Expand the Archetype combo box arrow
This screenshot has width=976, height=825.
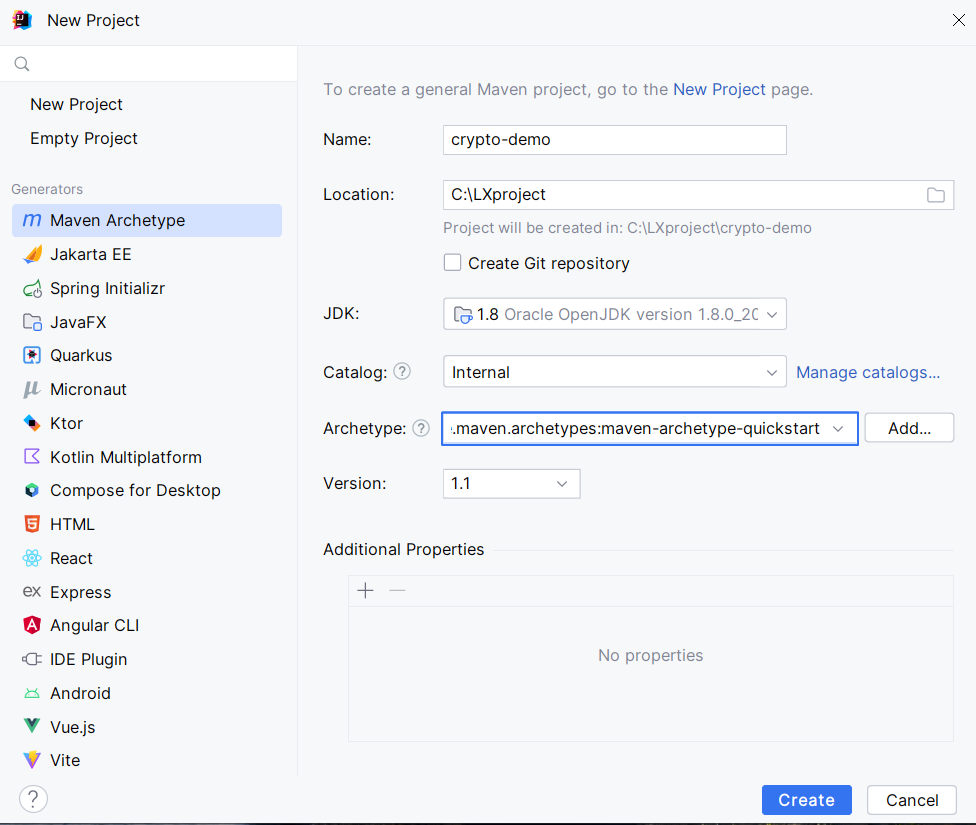pos(838,428)
